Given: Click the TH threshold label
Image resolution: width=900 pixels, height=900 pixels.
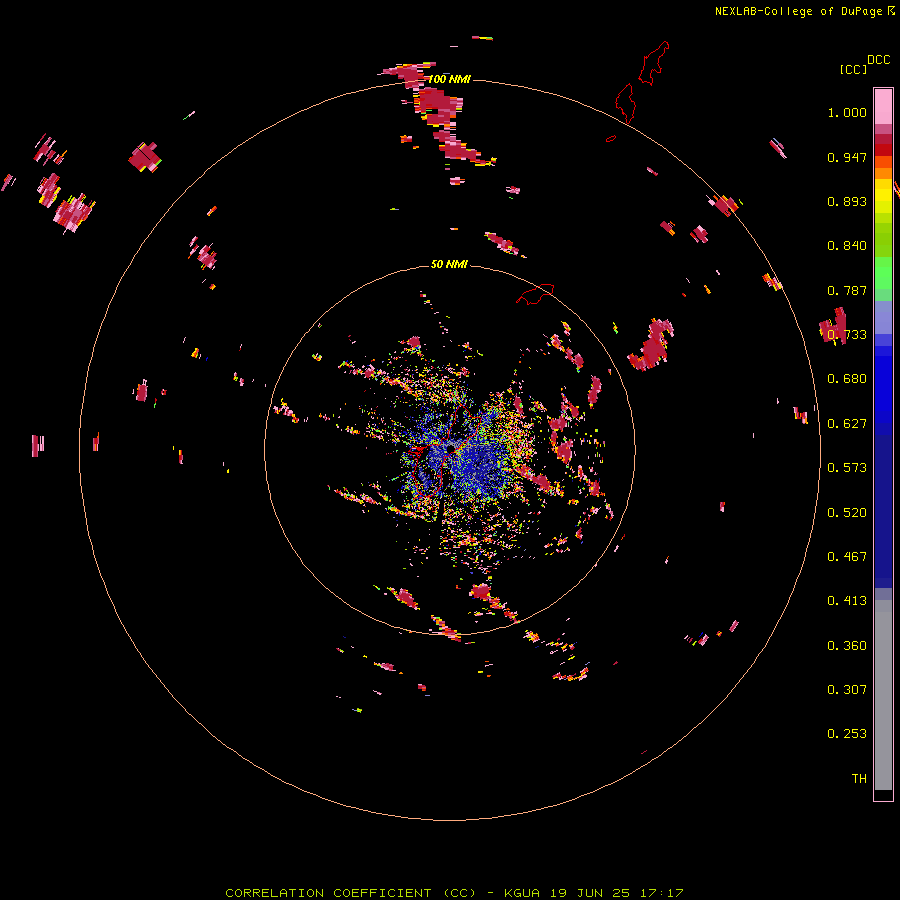Looking at the screenshot, I should tap(859, 779).
